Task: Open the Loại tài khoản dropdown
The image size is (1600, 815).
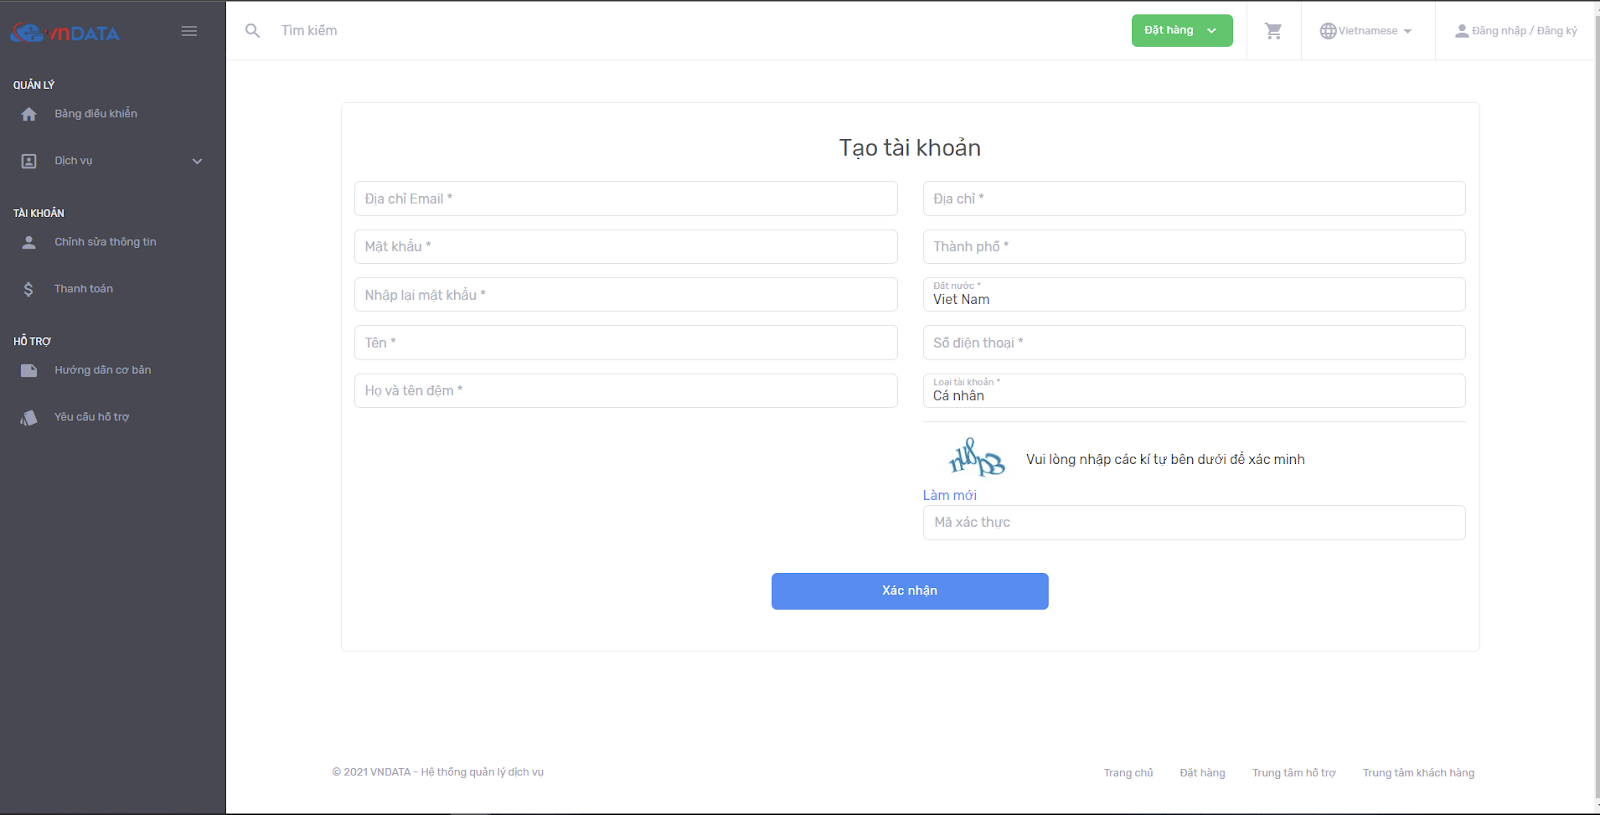Action: (1193, 391)
